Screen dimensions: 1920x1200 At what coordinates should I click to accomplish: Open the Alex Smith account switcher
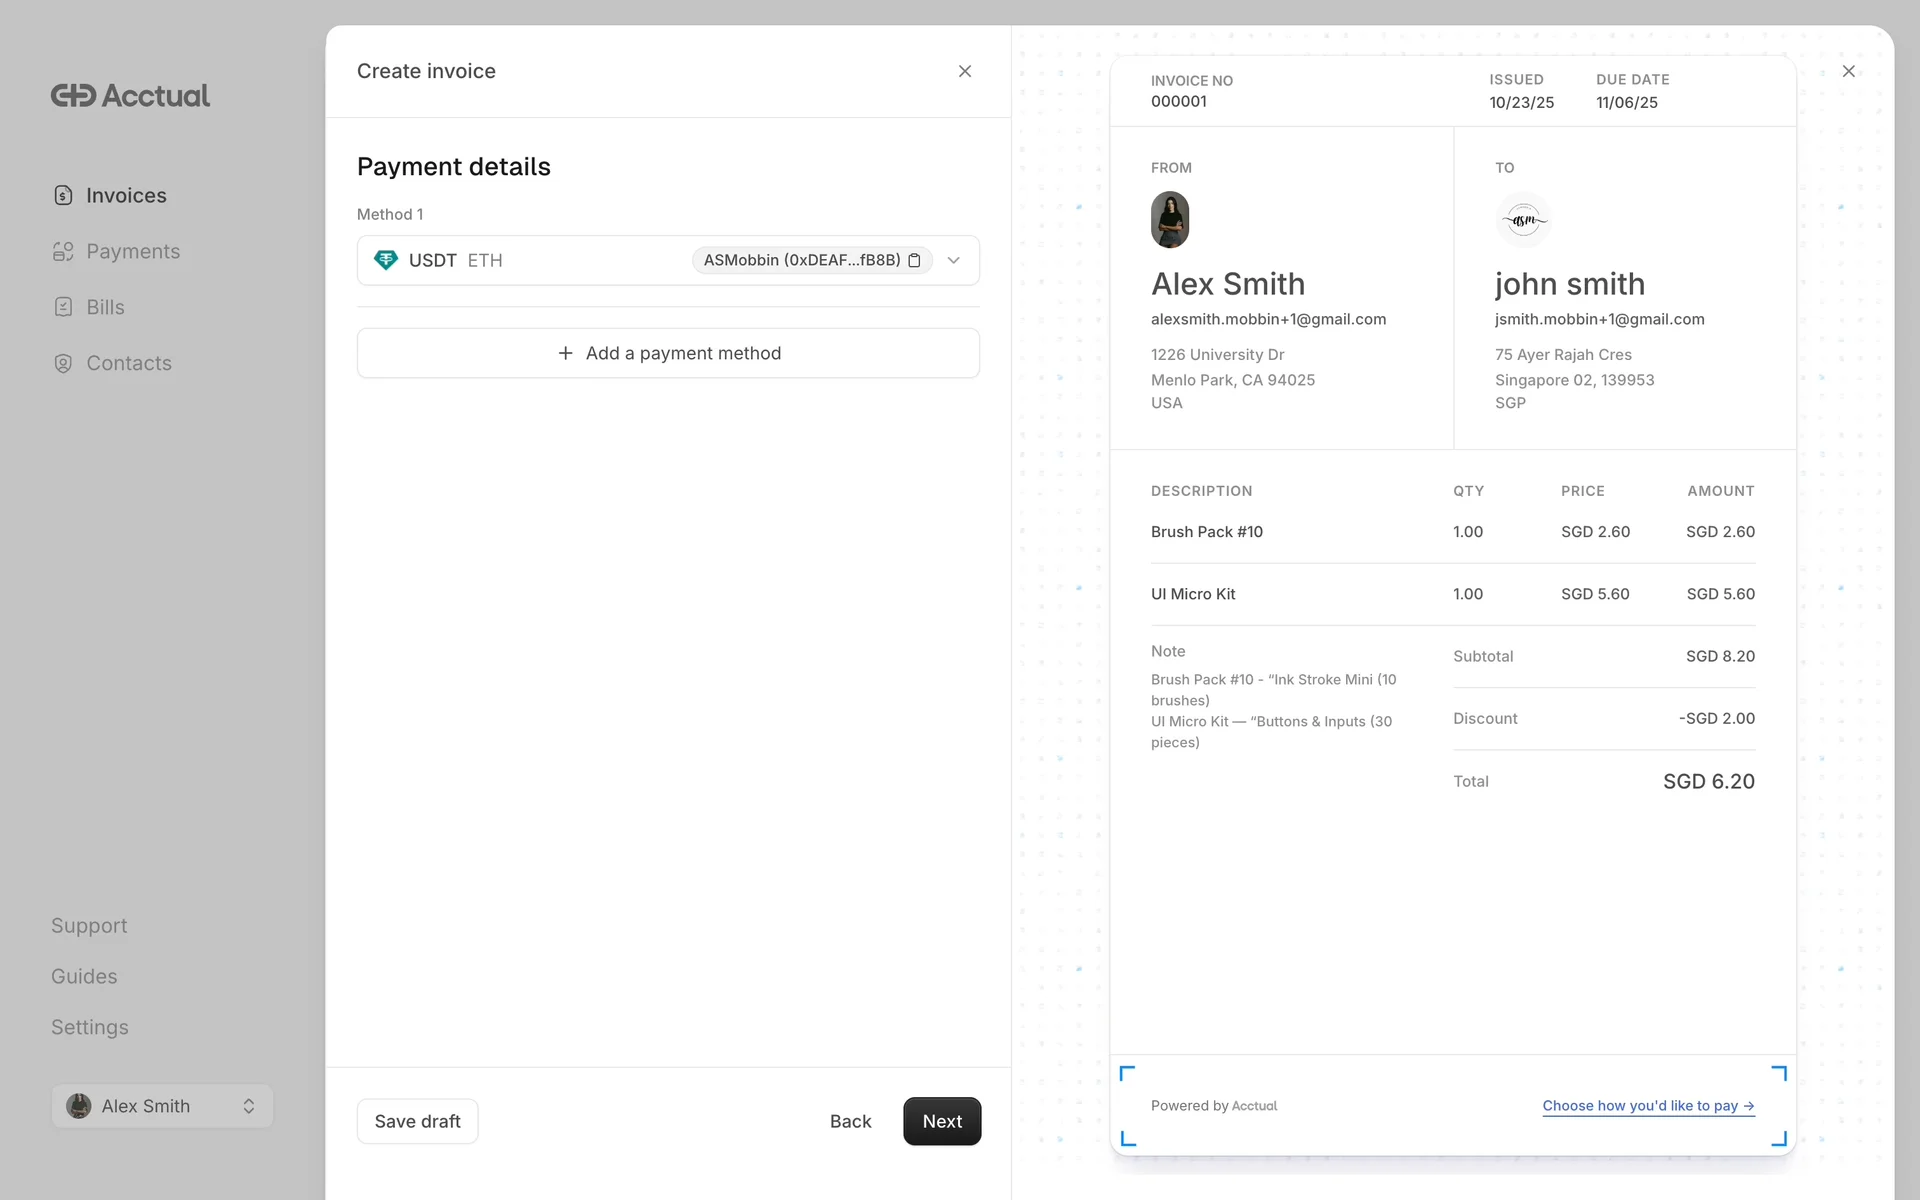pyautogui.click(x=162, y=1106)
